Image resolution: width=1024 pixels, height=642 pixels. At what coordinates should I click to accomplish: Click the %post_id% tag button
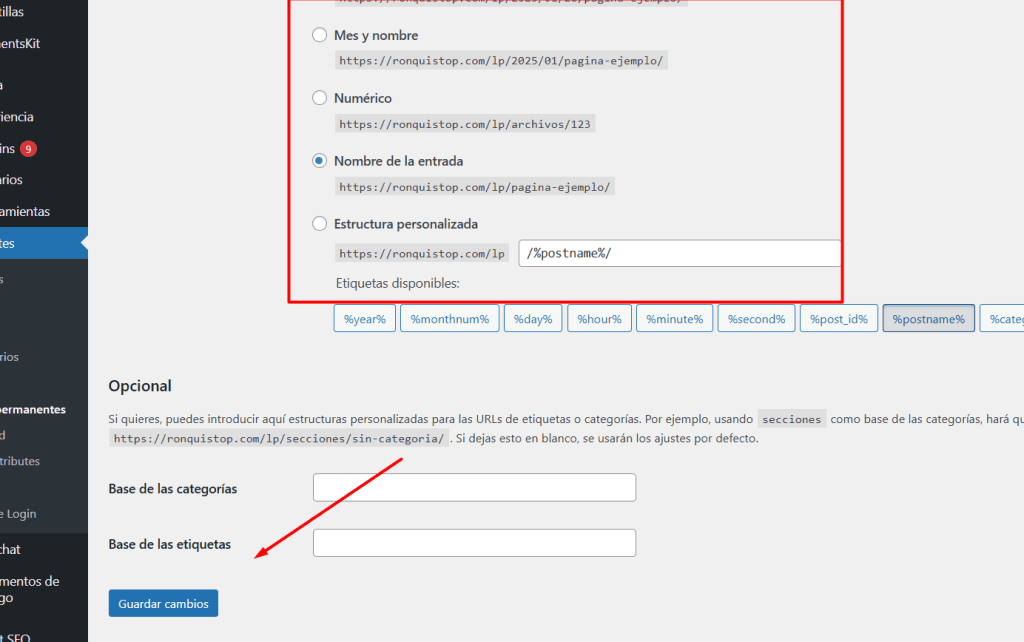point(839,319)
